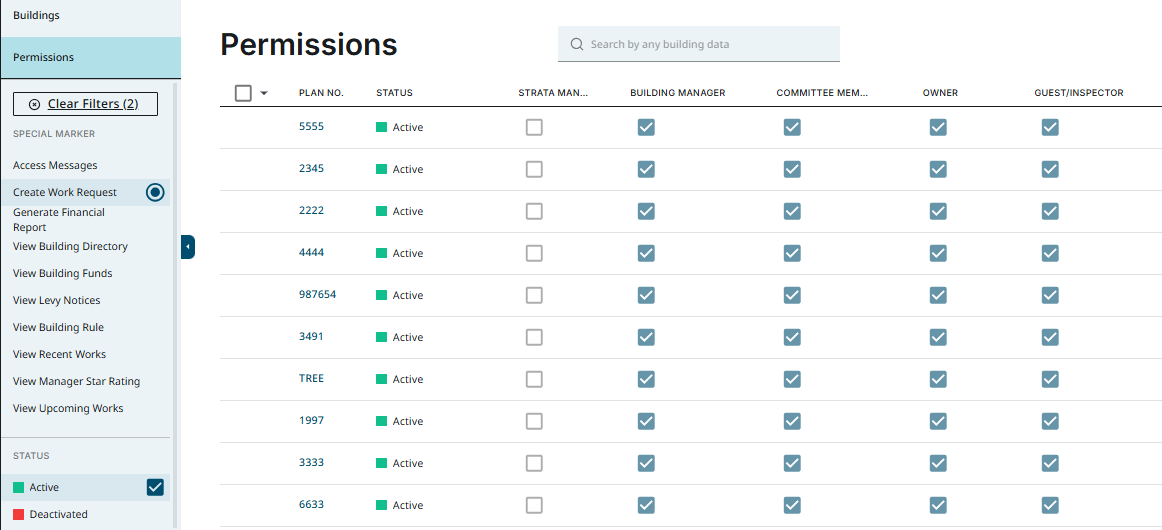Open plan 6633 link
Viewport: 1162px width, 530px height.
(311, 504)
